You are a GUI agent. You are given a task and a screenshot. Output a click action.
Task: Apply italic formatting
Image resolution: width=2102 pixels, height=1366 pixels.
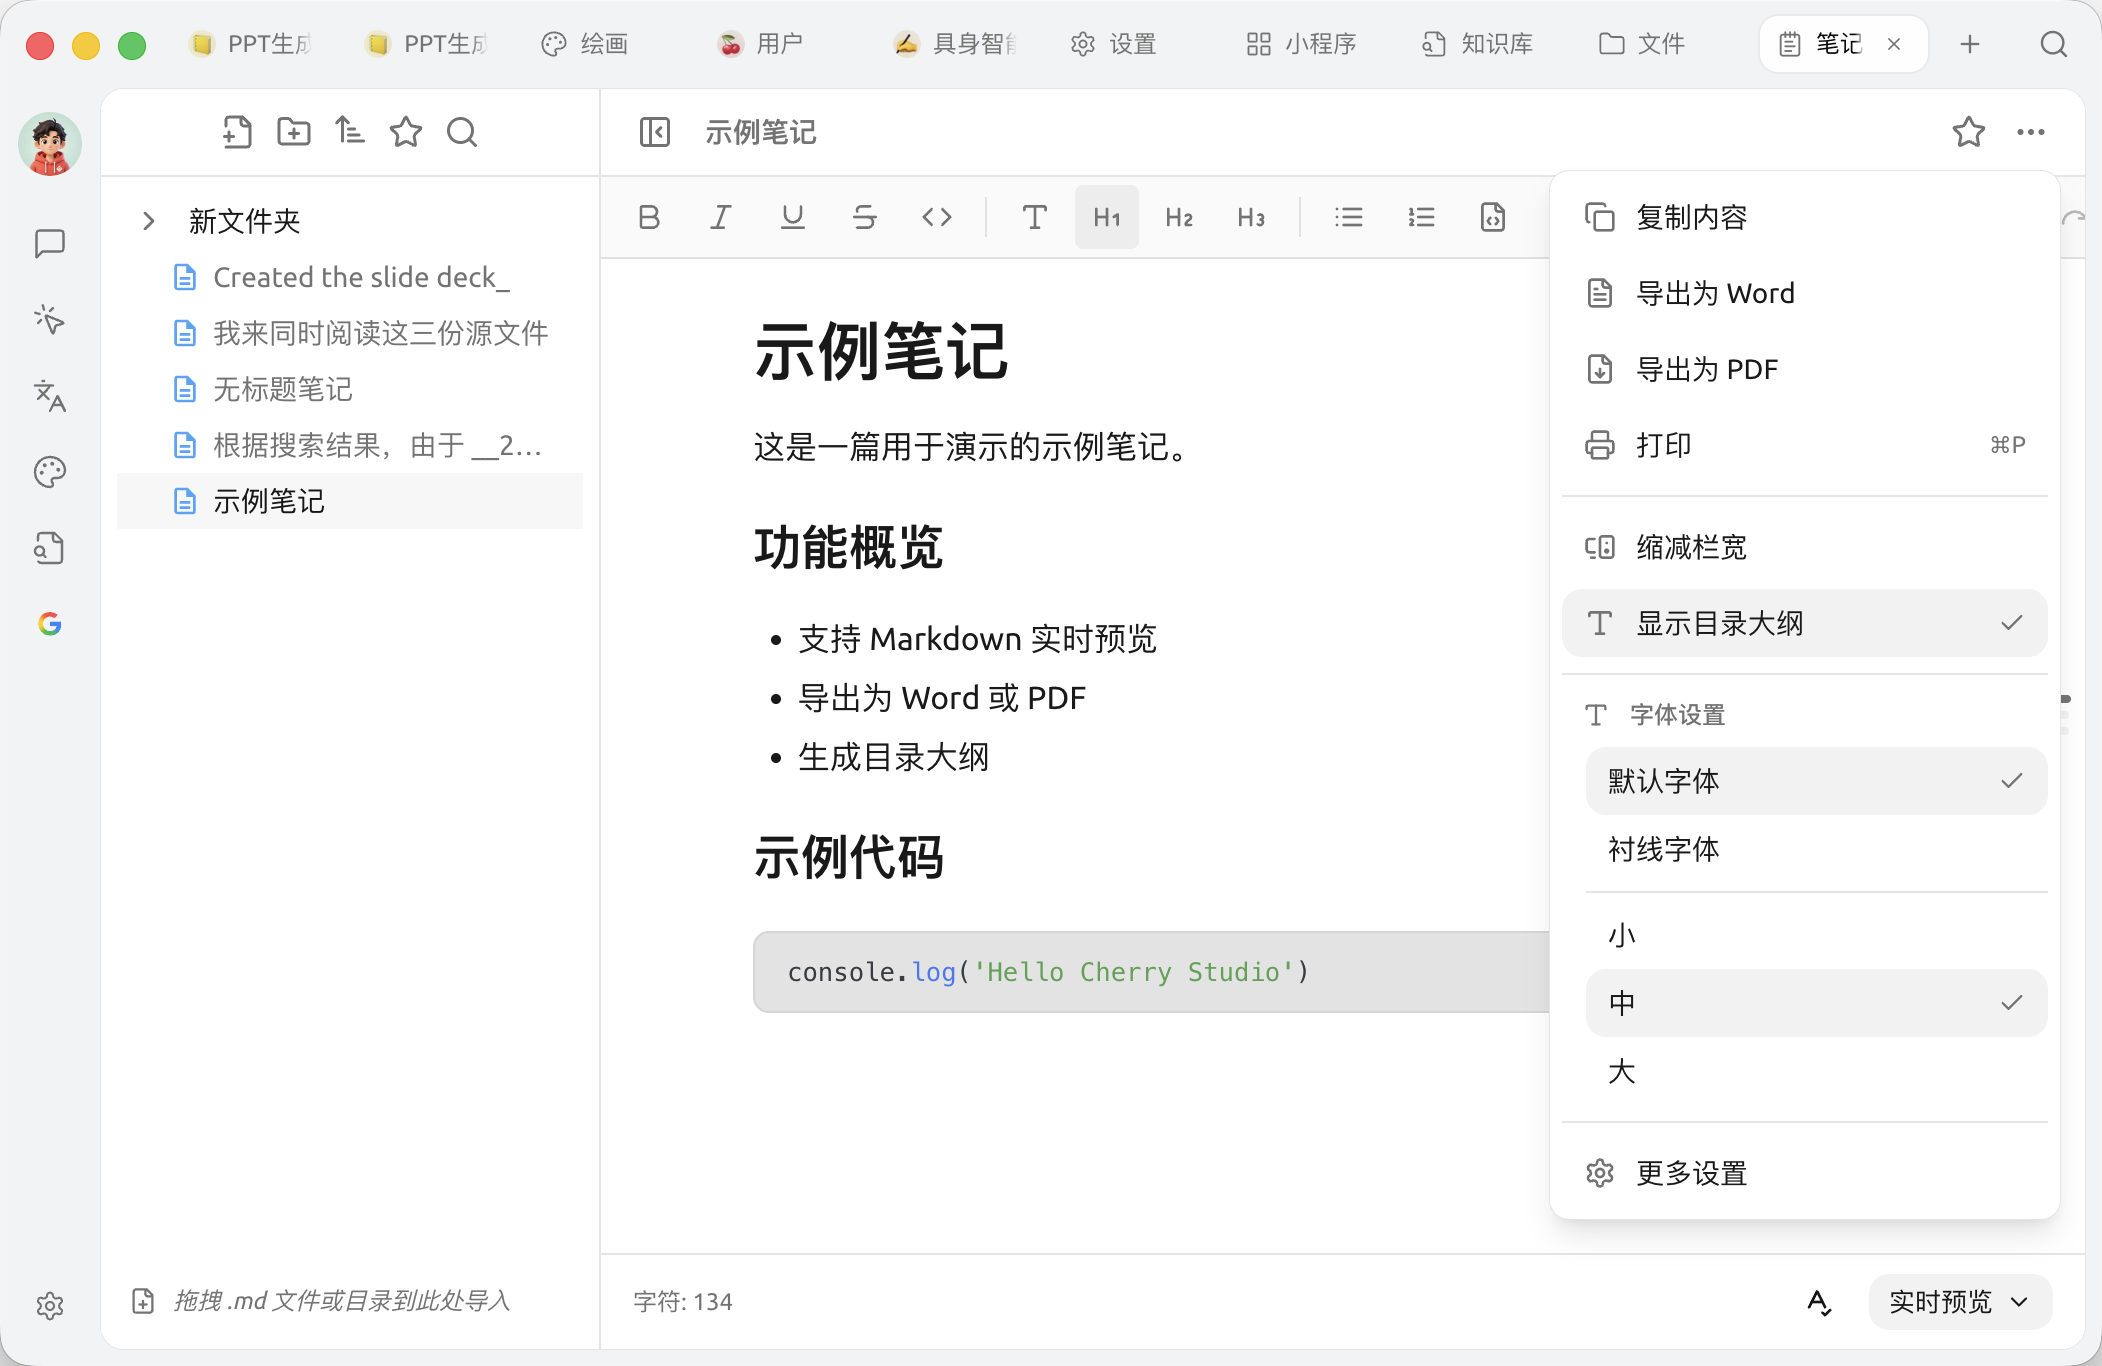(720, 217)
